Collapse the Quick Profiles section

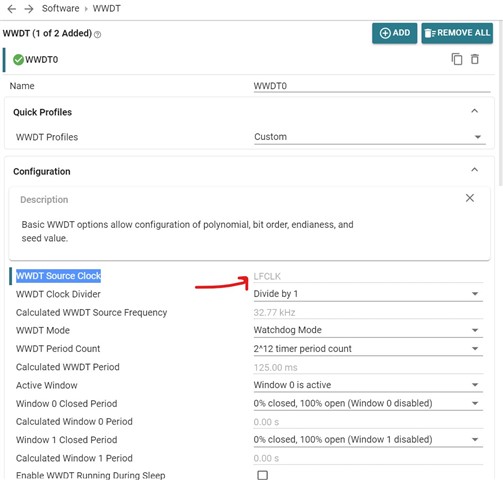tap(475, 111)
